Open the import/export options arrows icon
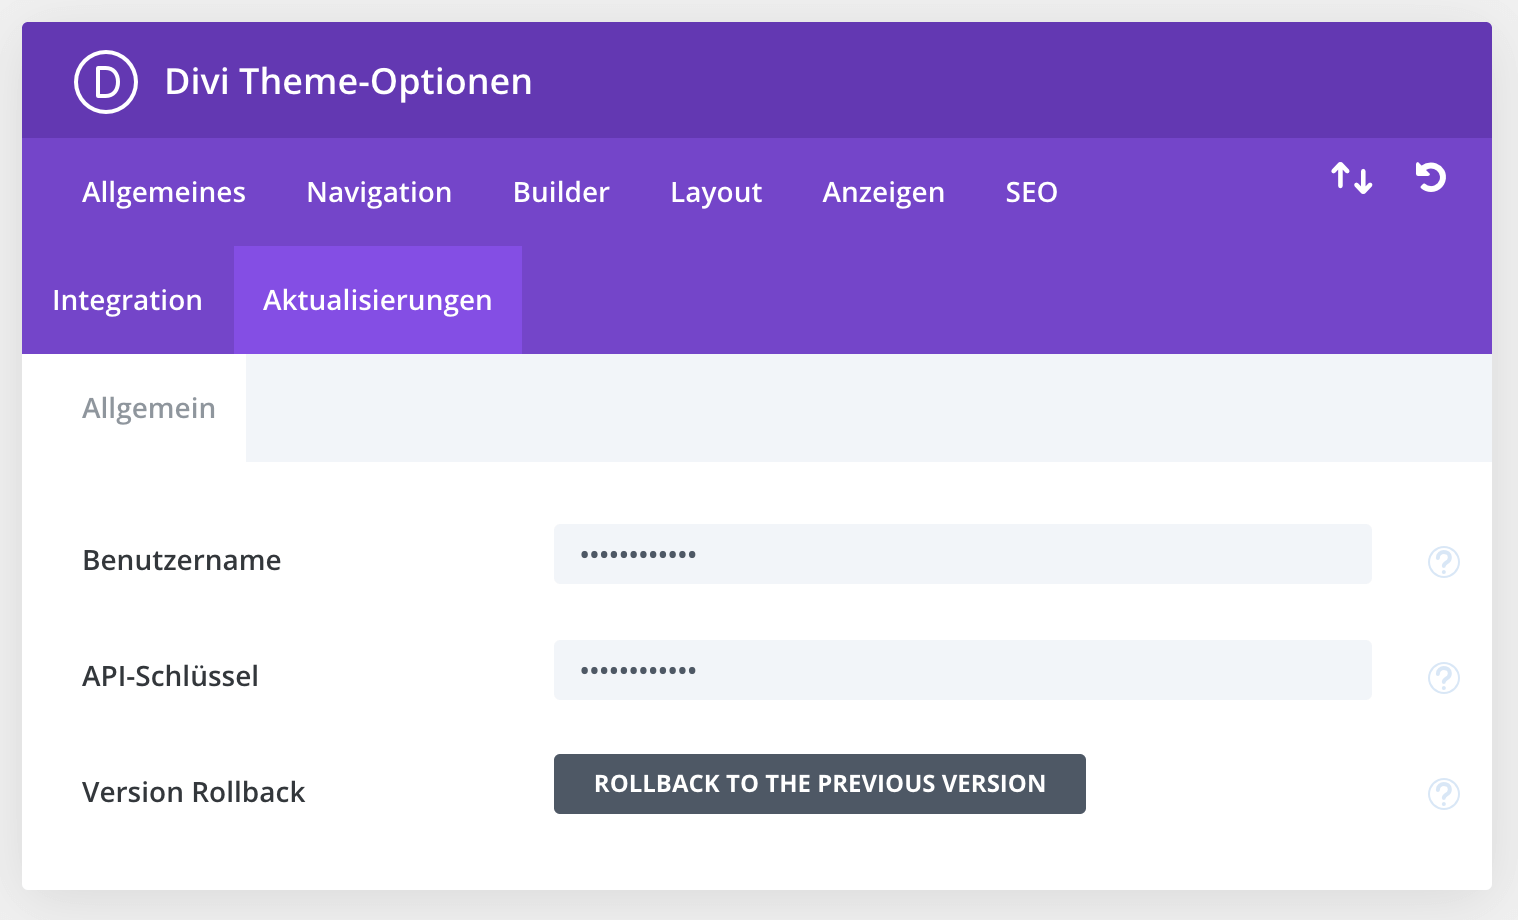Image resolution: width=1518 pixels, height=920 pixels. 1352,178
